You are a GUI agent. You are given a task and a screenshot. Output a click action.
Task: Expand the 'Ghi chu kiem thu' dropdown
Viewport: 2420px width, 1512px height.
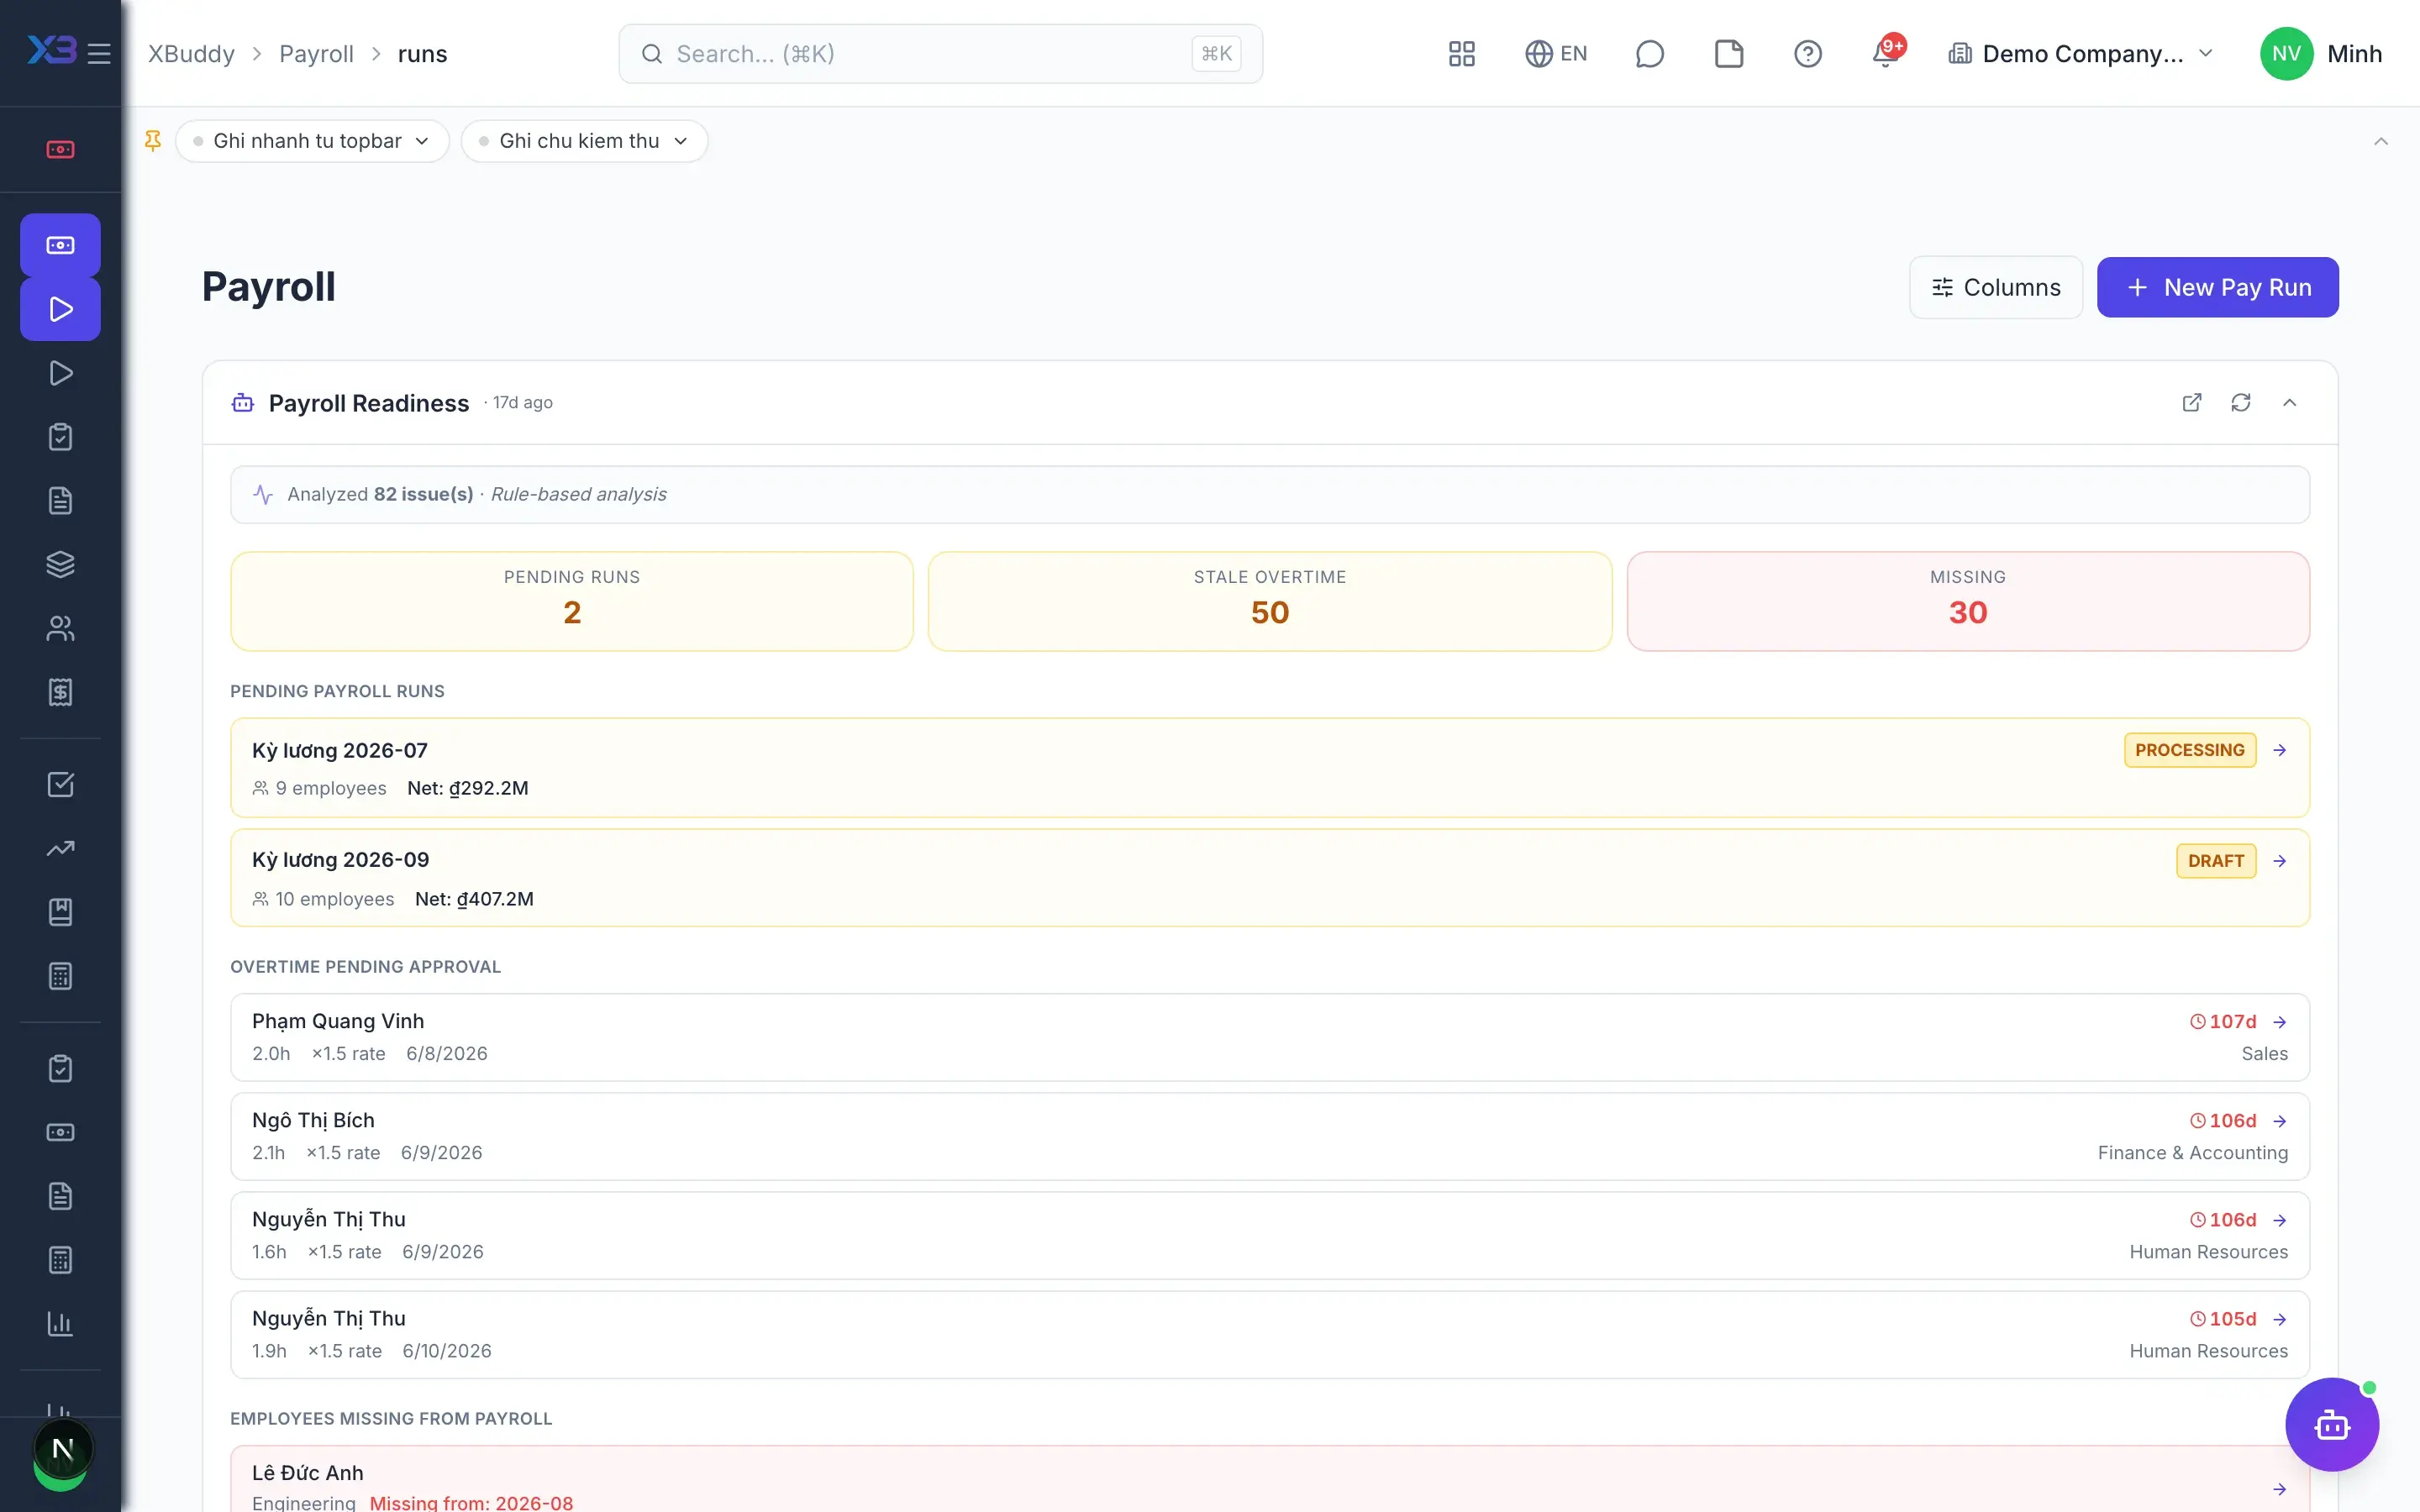click(x=584, y=141)
